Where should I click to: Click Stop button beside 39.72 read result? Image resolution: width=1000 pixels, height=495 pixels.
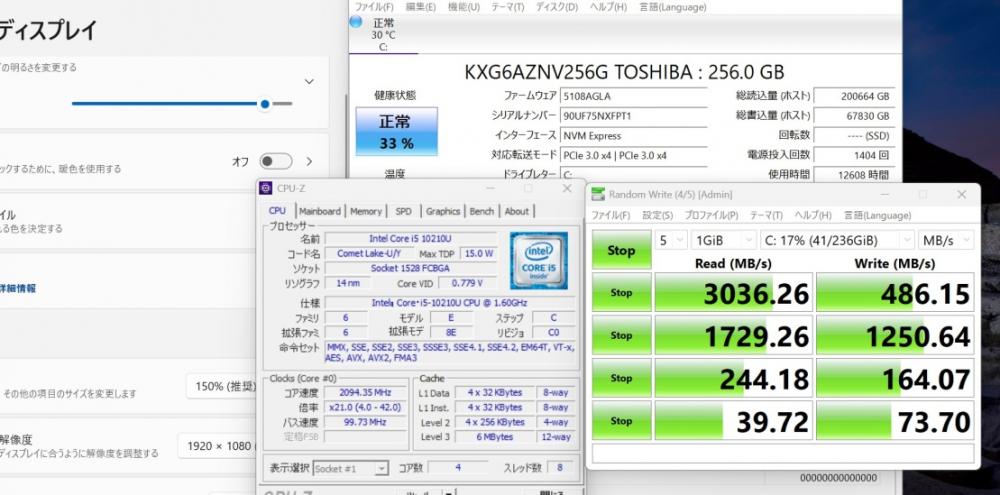click(621, 421)
